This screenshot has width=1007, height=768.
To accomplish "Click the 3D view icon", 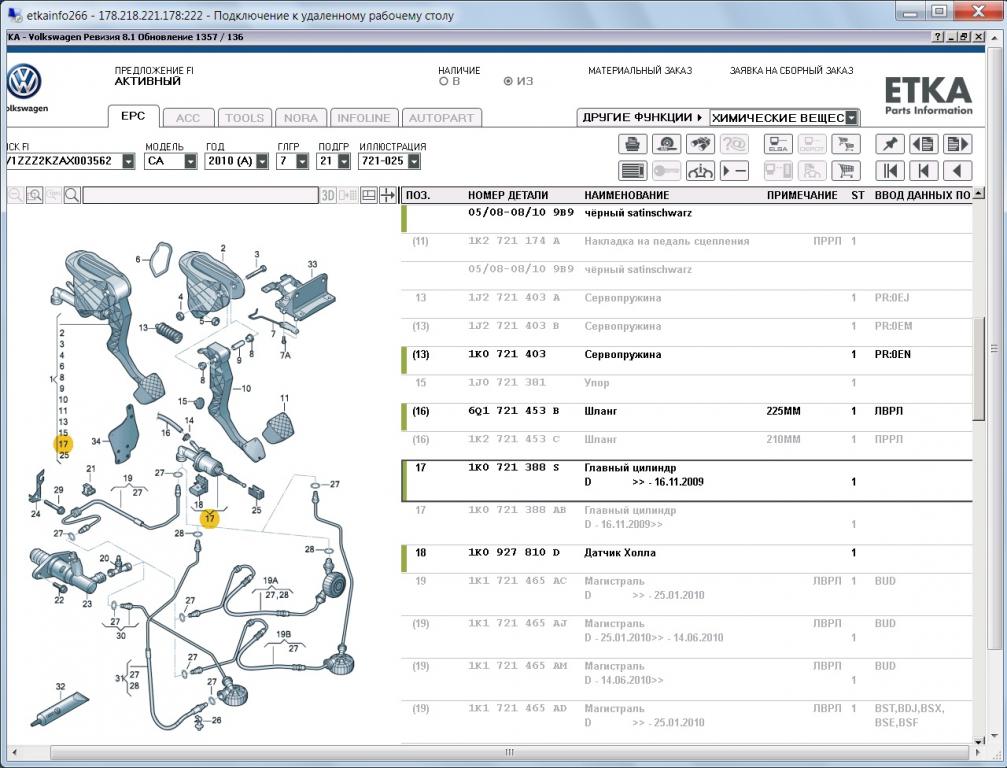I will pos(328,195).
